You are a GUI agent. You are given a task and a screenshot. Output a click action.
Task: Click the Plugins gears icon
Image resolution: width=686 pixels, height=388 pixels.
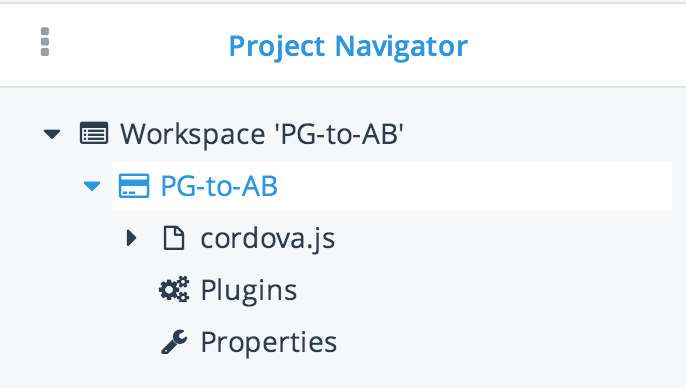(174, 290)
